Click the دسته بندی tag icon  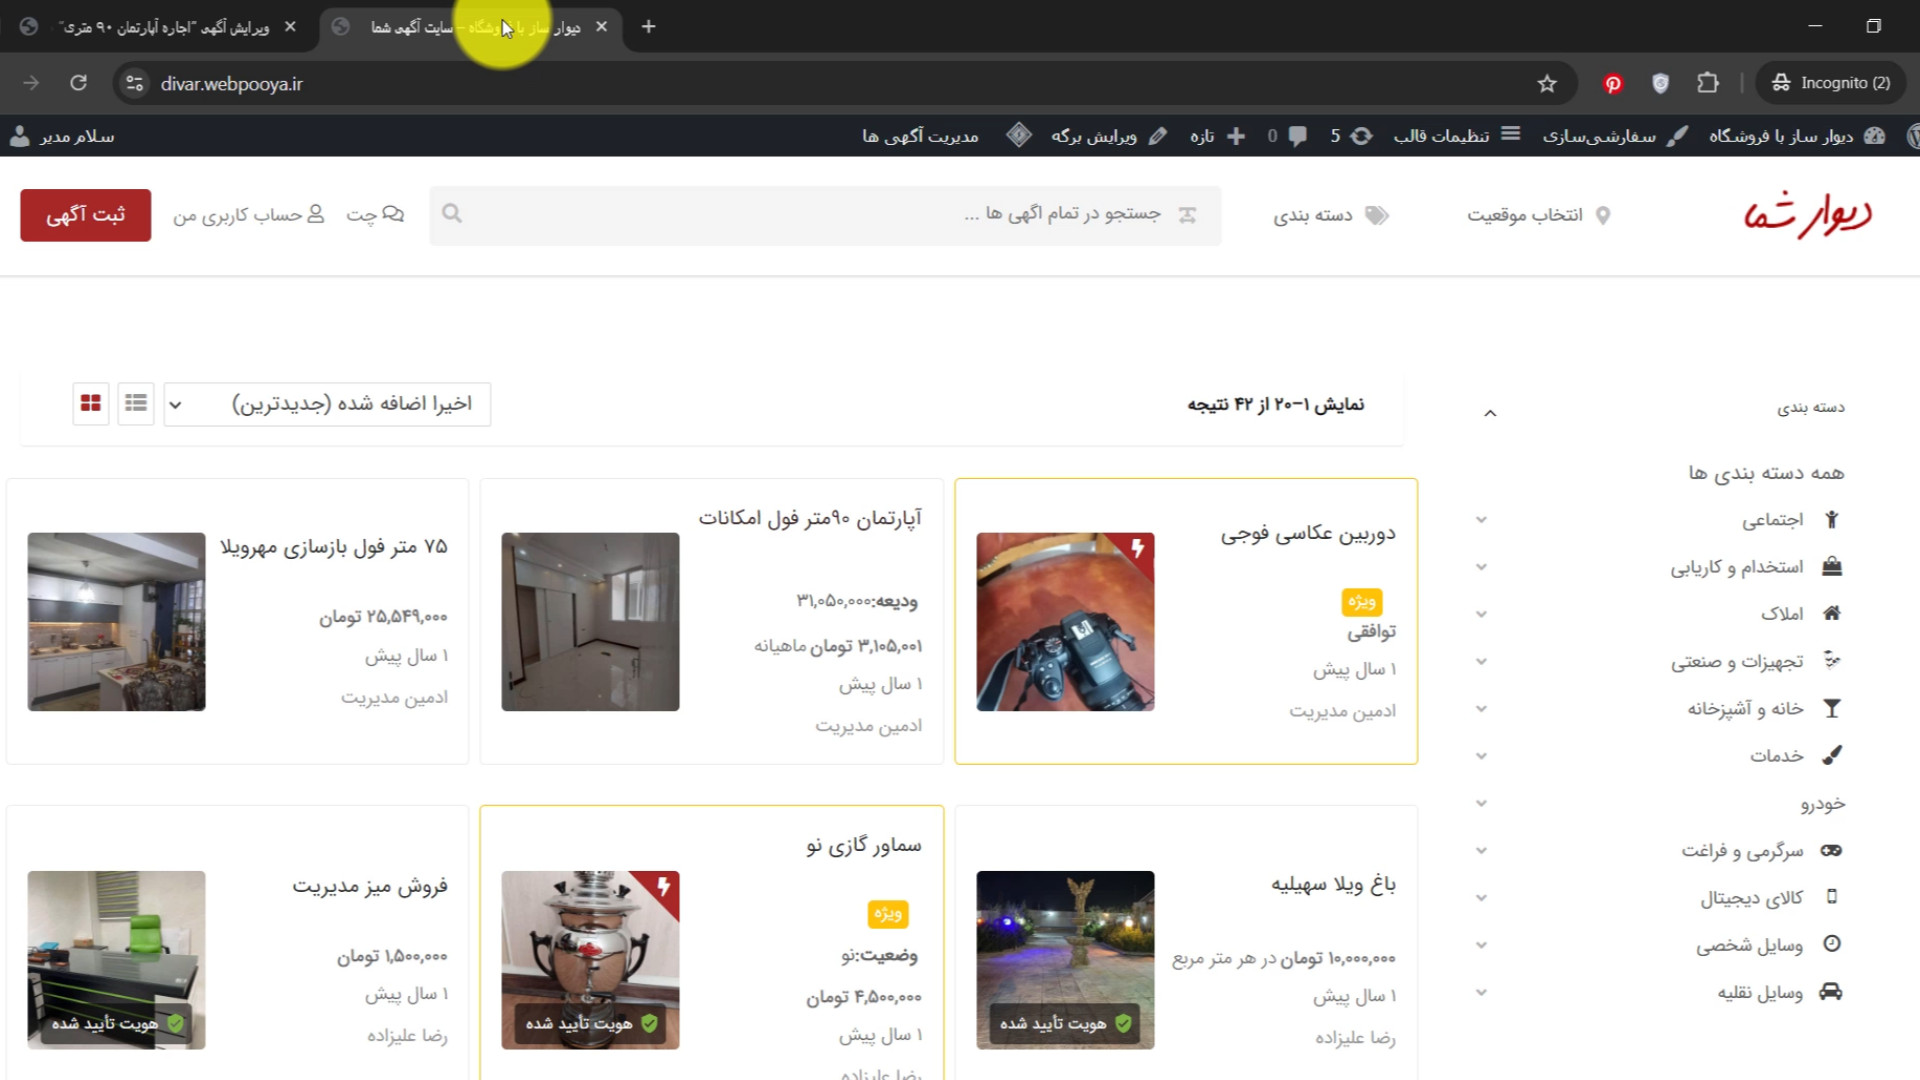pyautogui.click(x=1377, y=215)
